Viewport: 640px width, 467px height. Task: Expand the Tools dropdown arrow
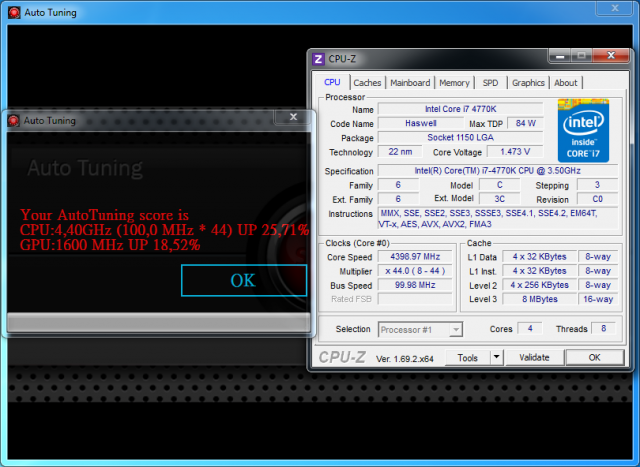pos(496,357)
